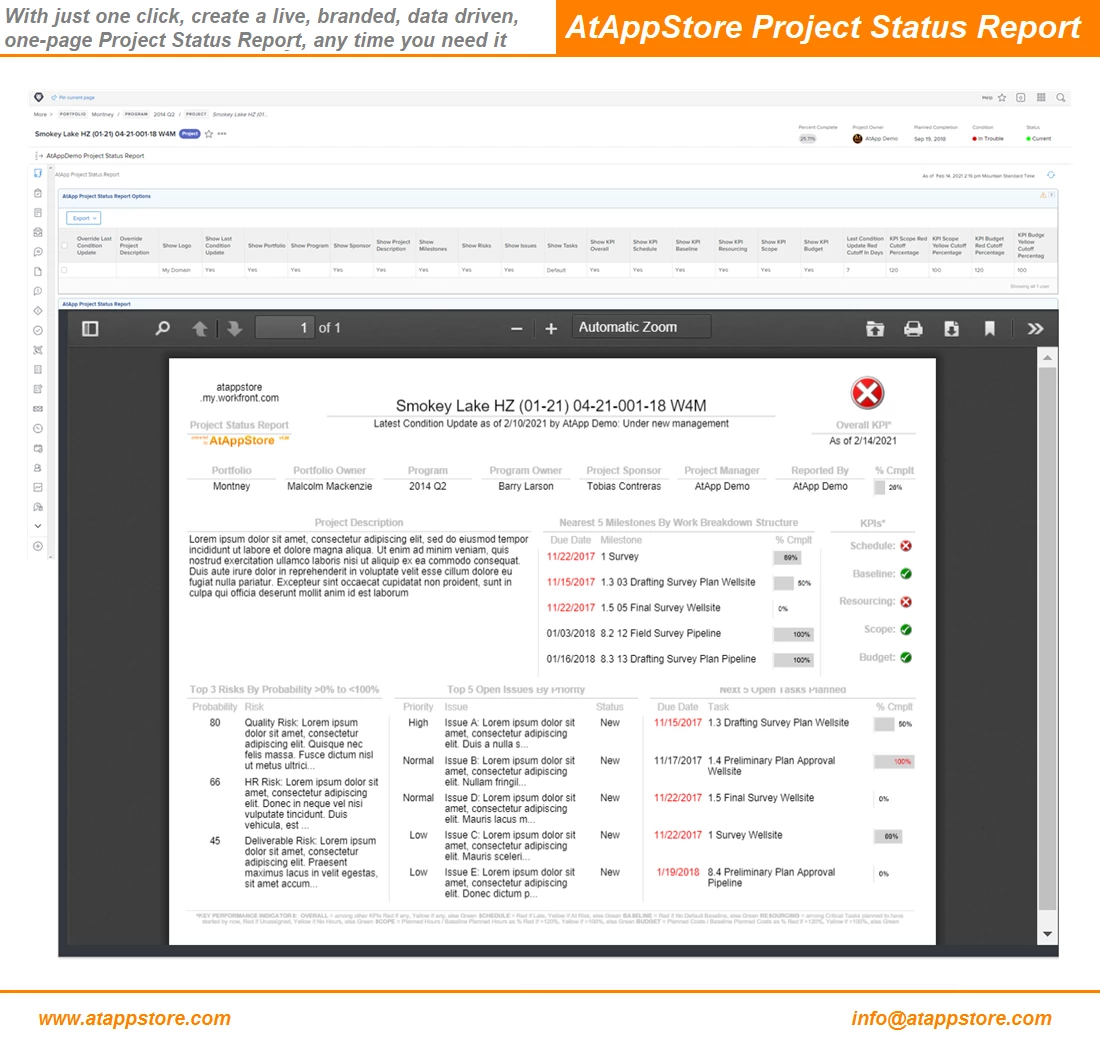Open Smokey Lake HZ project breadcrumb

(239, 114)
